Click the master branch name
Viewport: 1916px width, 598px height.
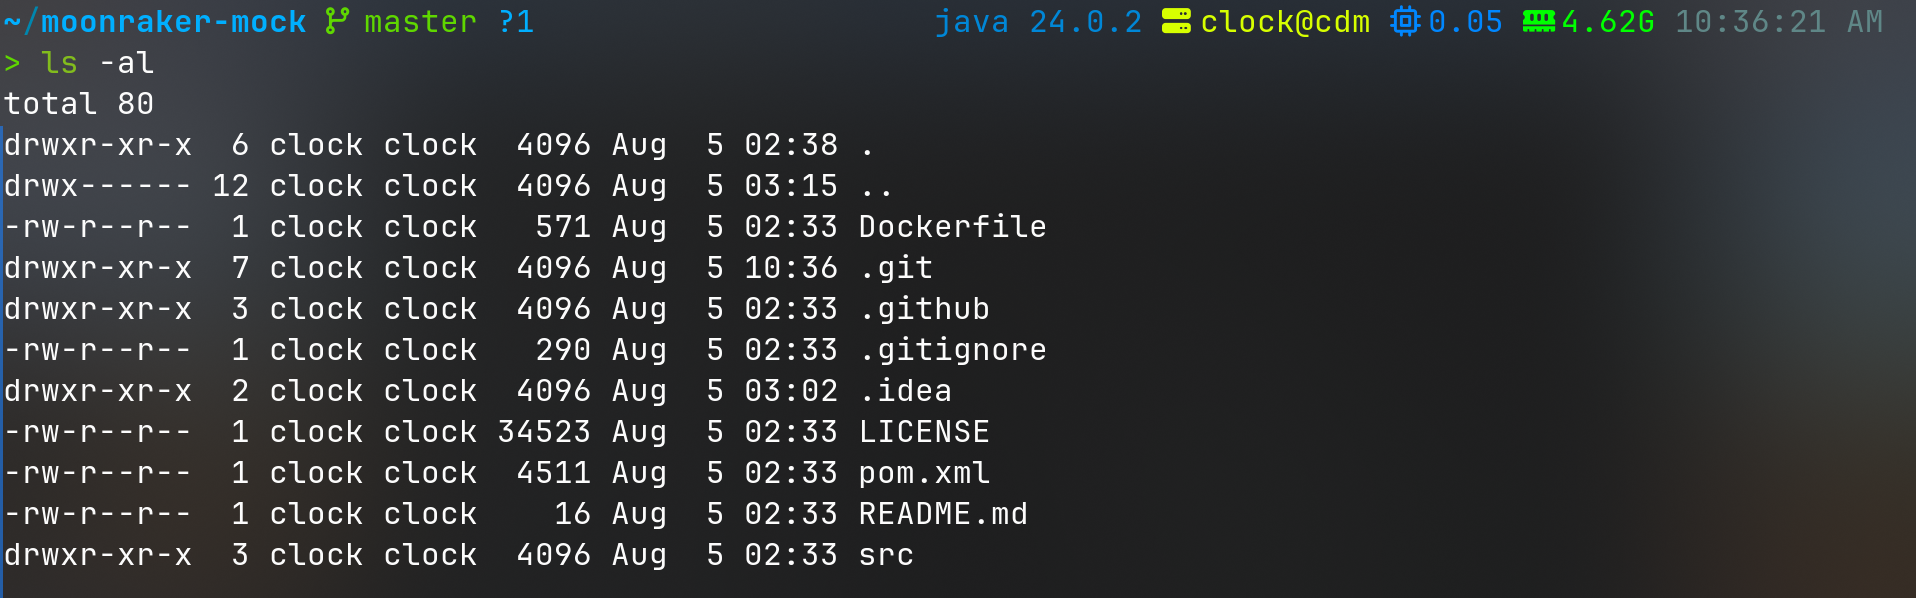pyautogui.click(x=420, y=21)
